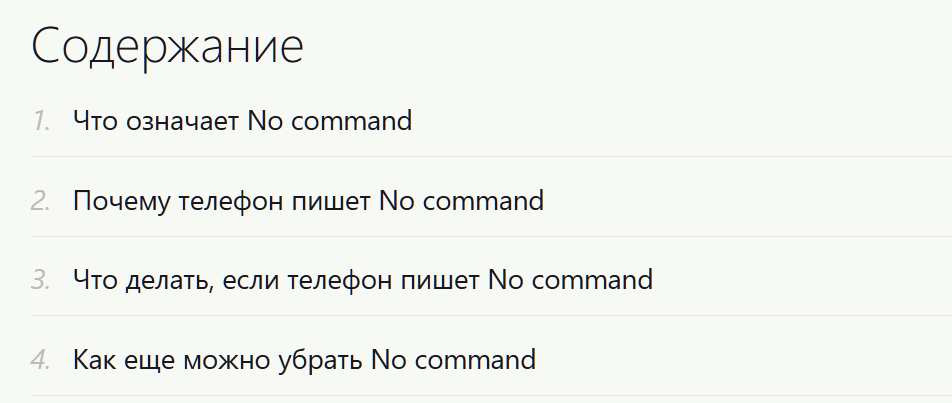The width and height of the screenshot is (952, 403).
Task: Click the word 'убрать' in the fourth item
Action: (320, 361)
